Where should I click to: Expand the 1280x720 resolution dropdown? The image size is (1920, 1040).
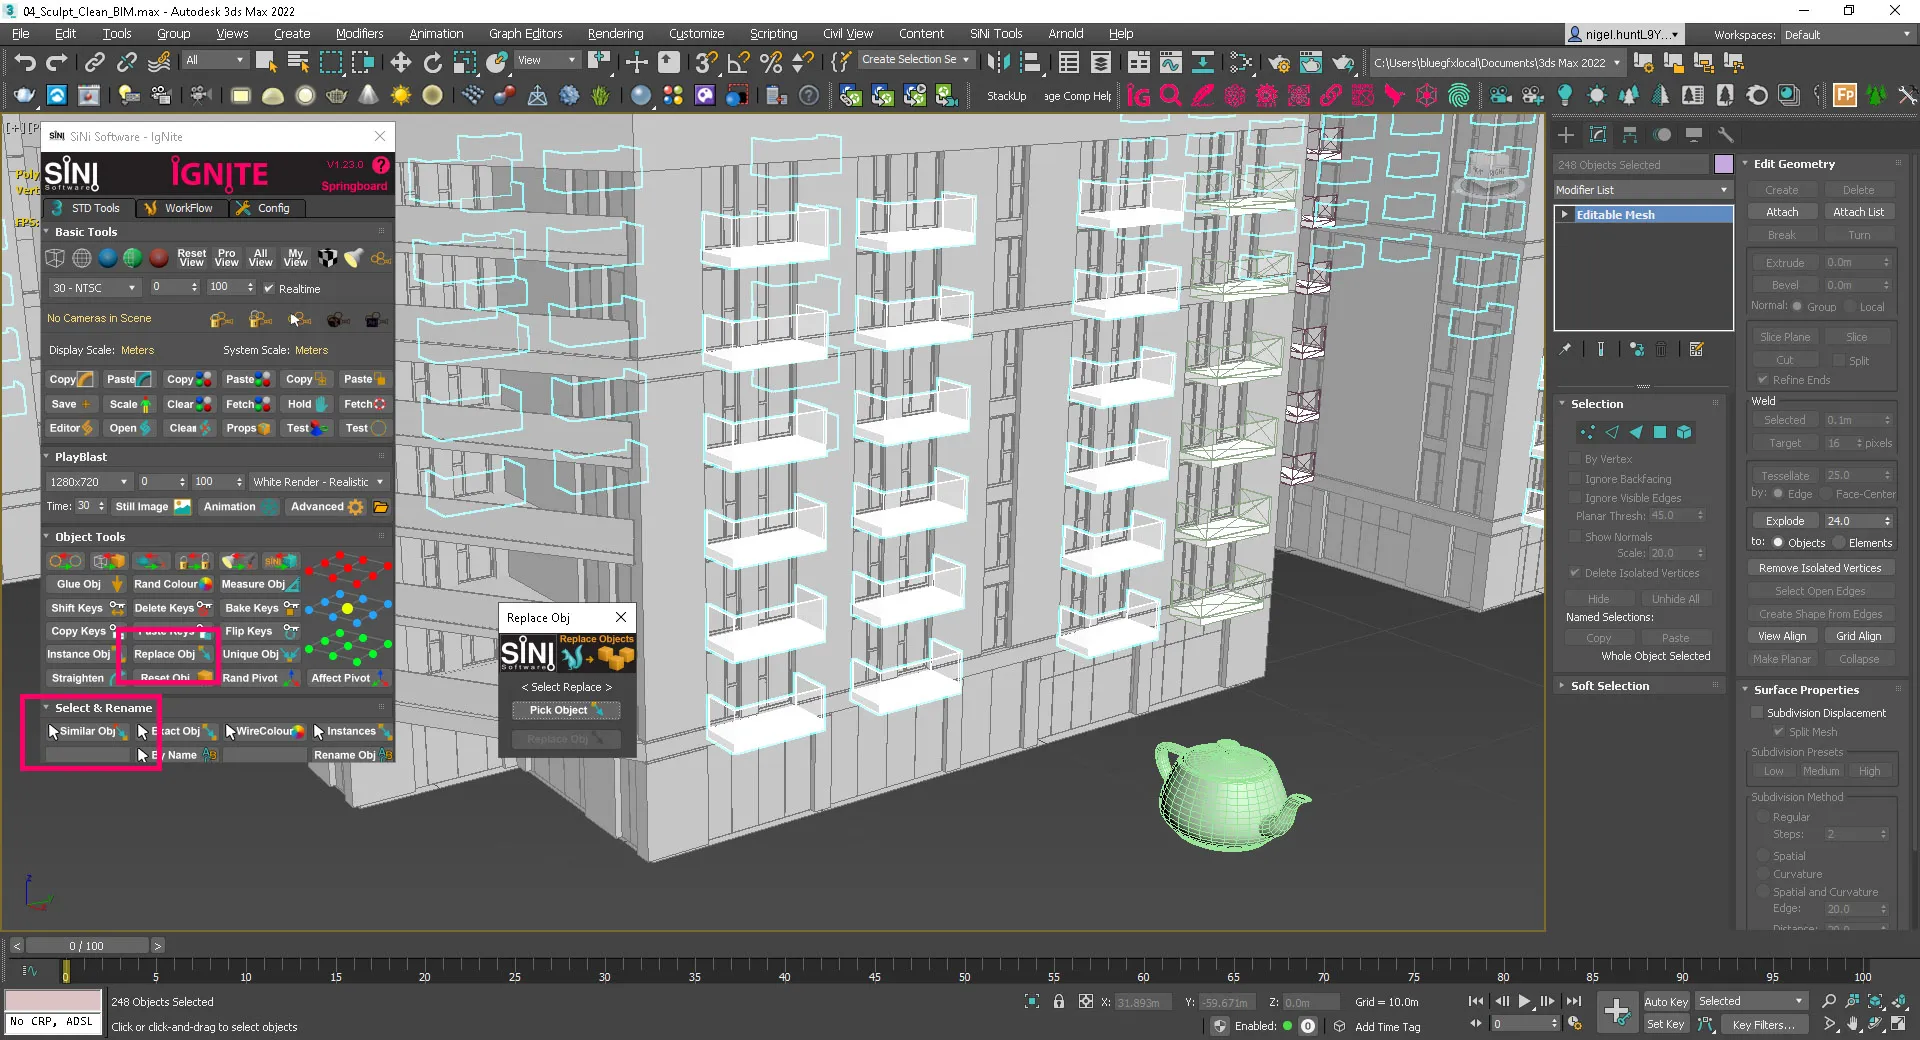click(x=89, y=482)
